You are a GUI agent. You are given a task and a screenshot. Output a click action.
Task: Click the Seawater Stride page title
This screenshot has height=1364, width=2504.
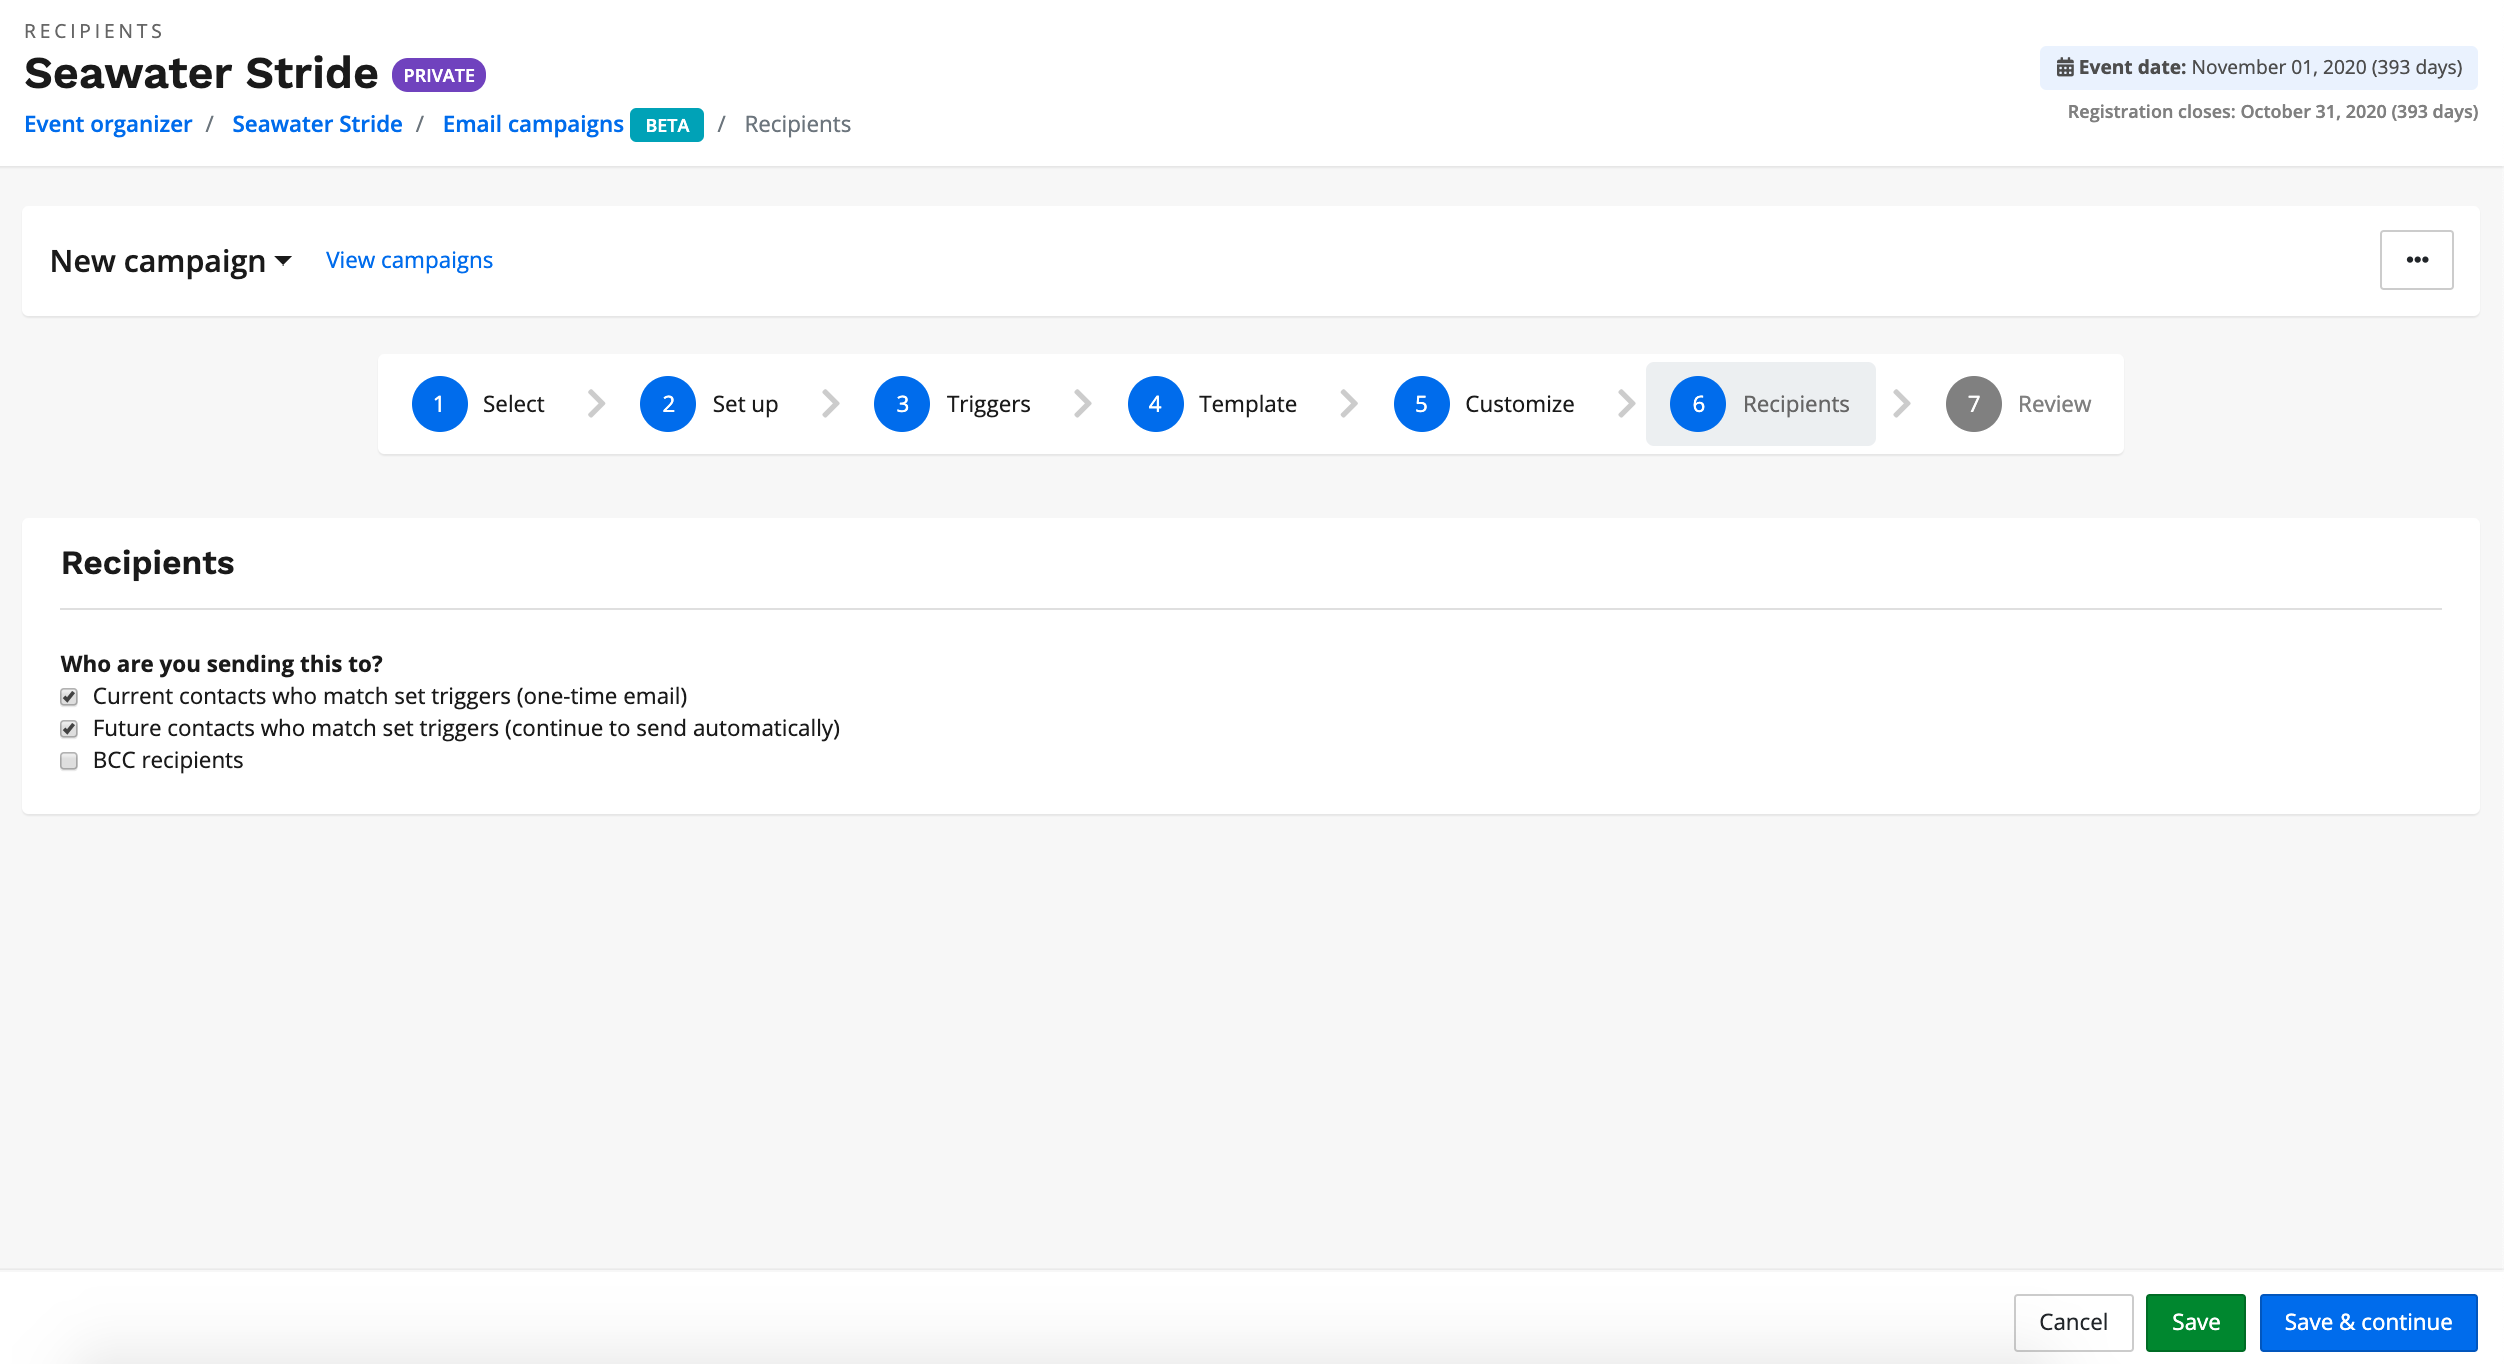[x=201, y=73]
